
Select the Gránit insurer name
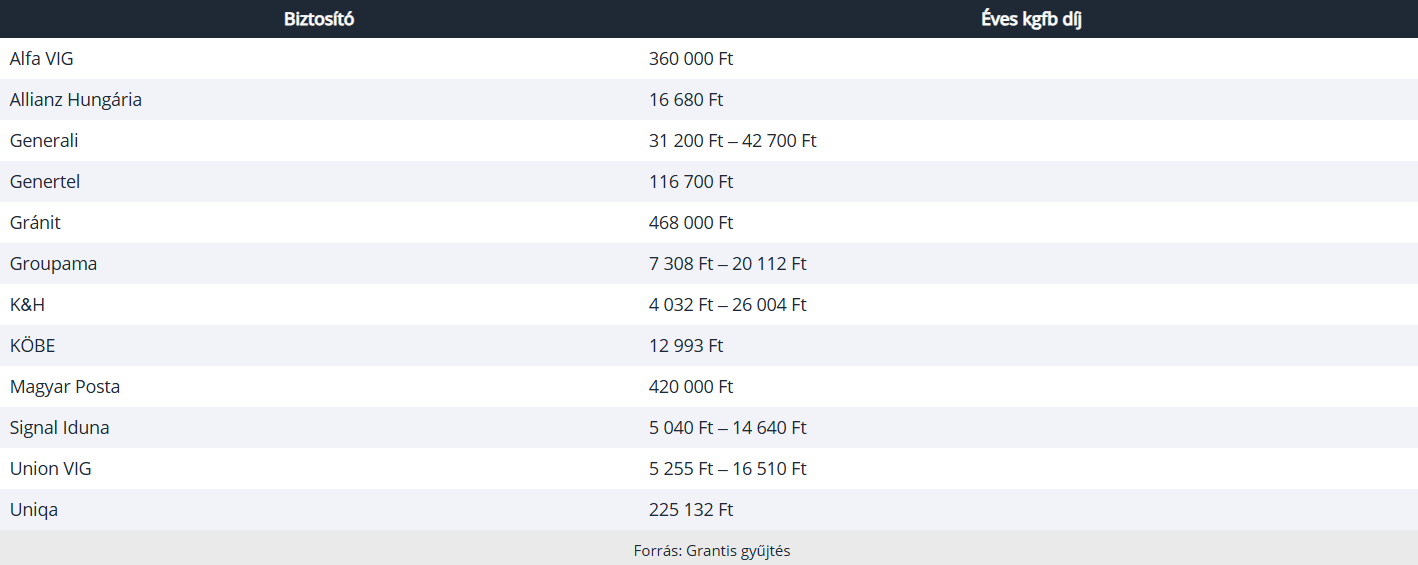pos(35,223)
